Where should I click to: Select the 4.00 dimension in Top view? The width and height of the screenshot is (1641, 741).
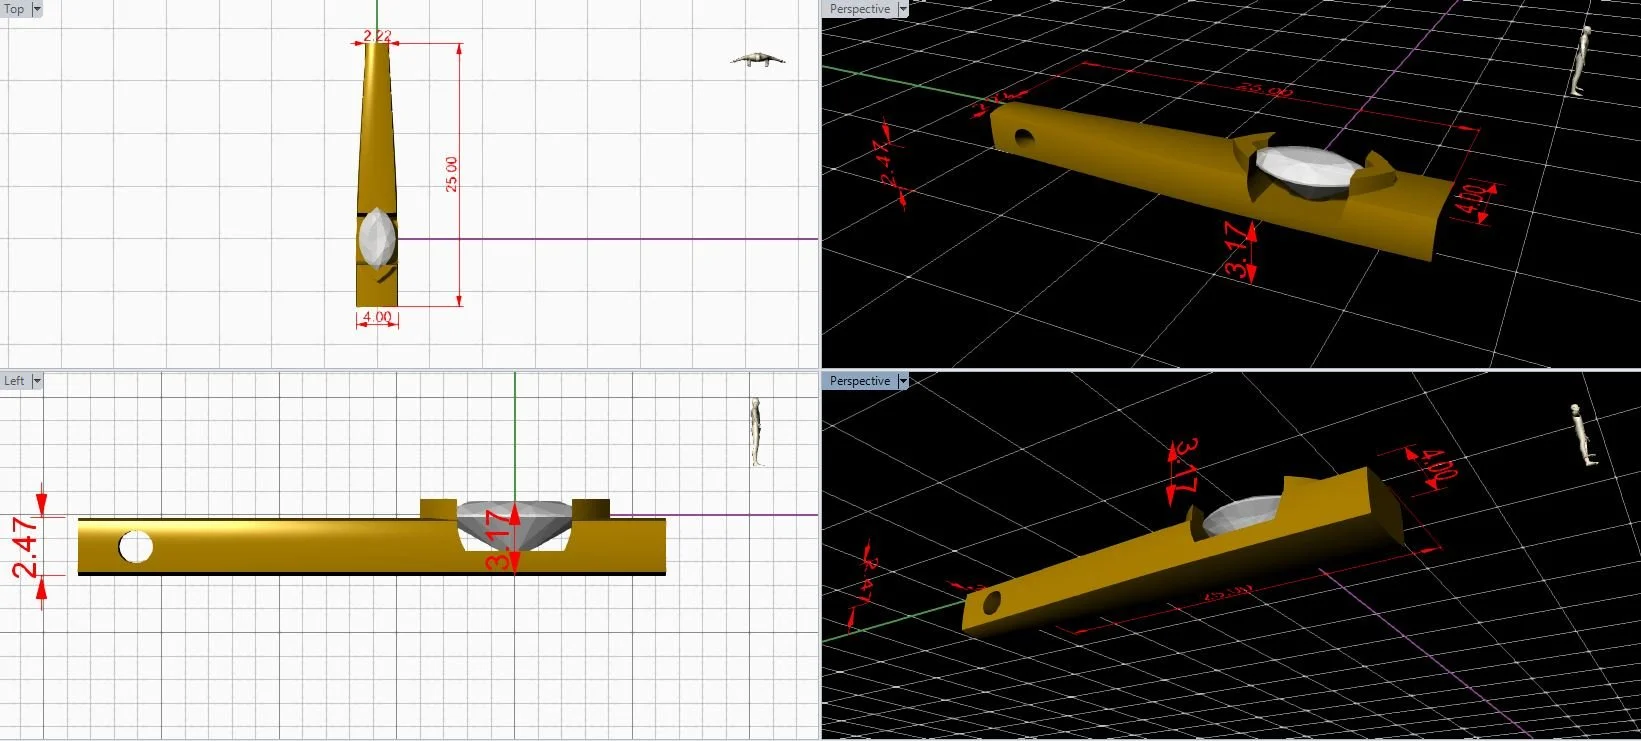click(x=377, y=317)
